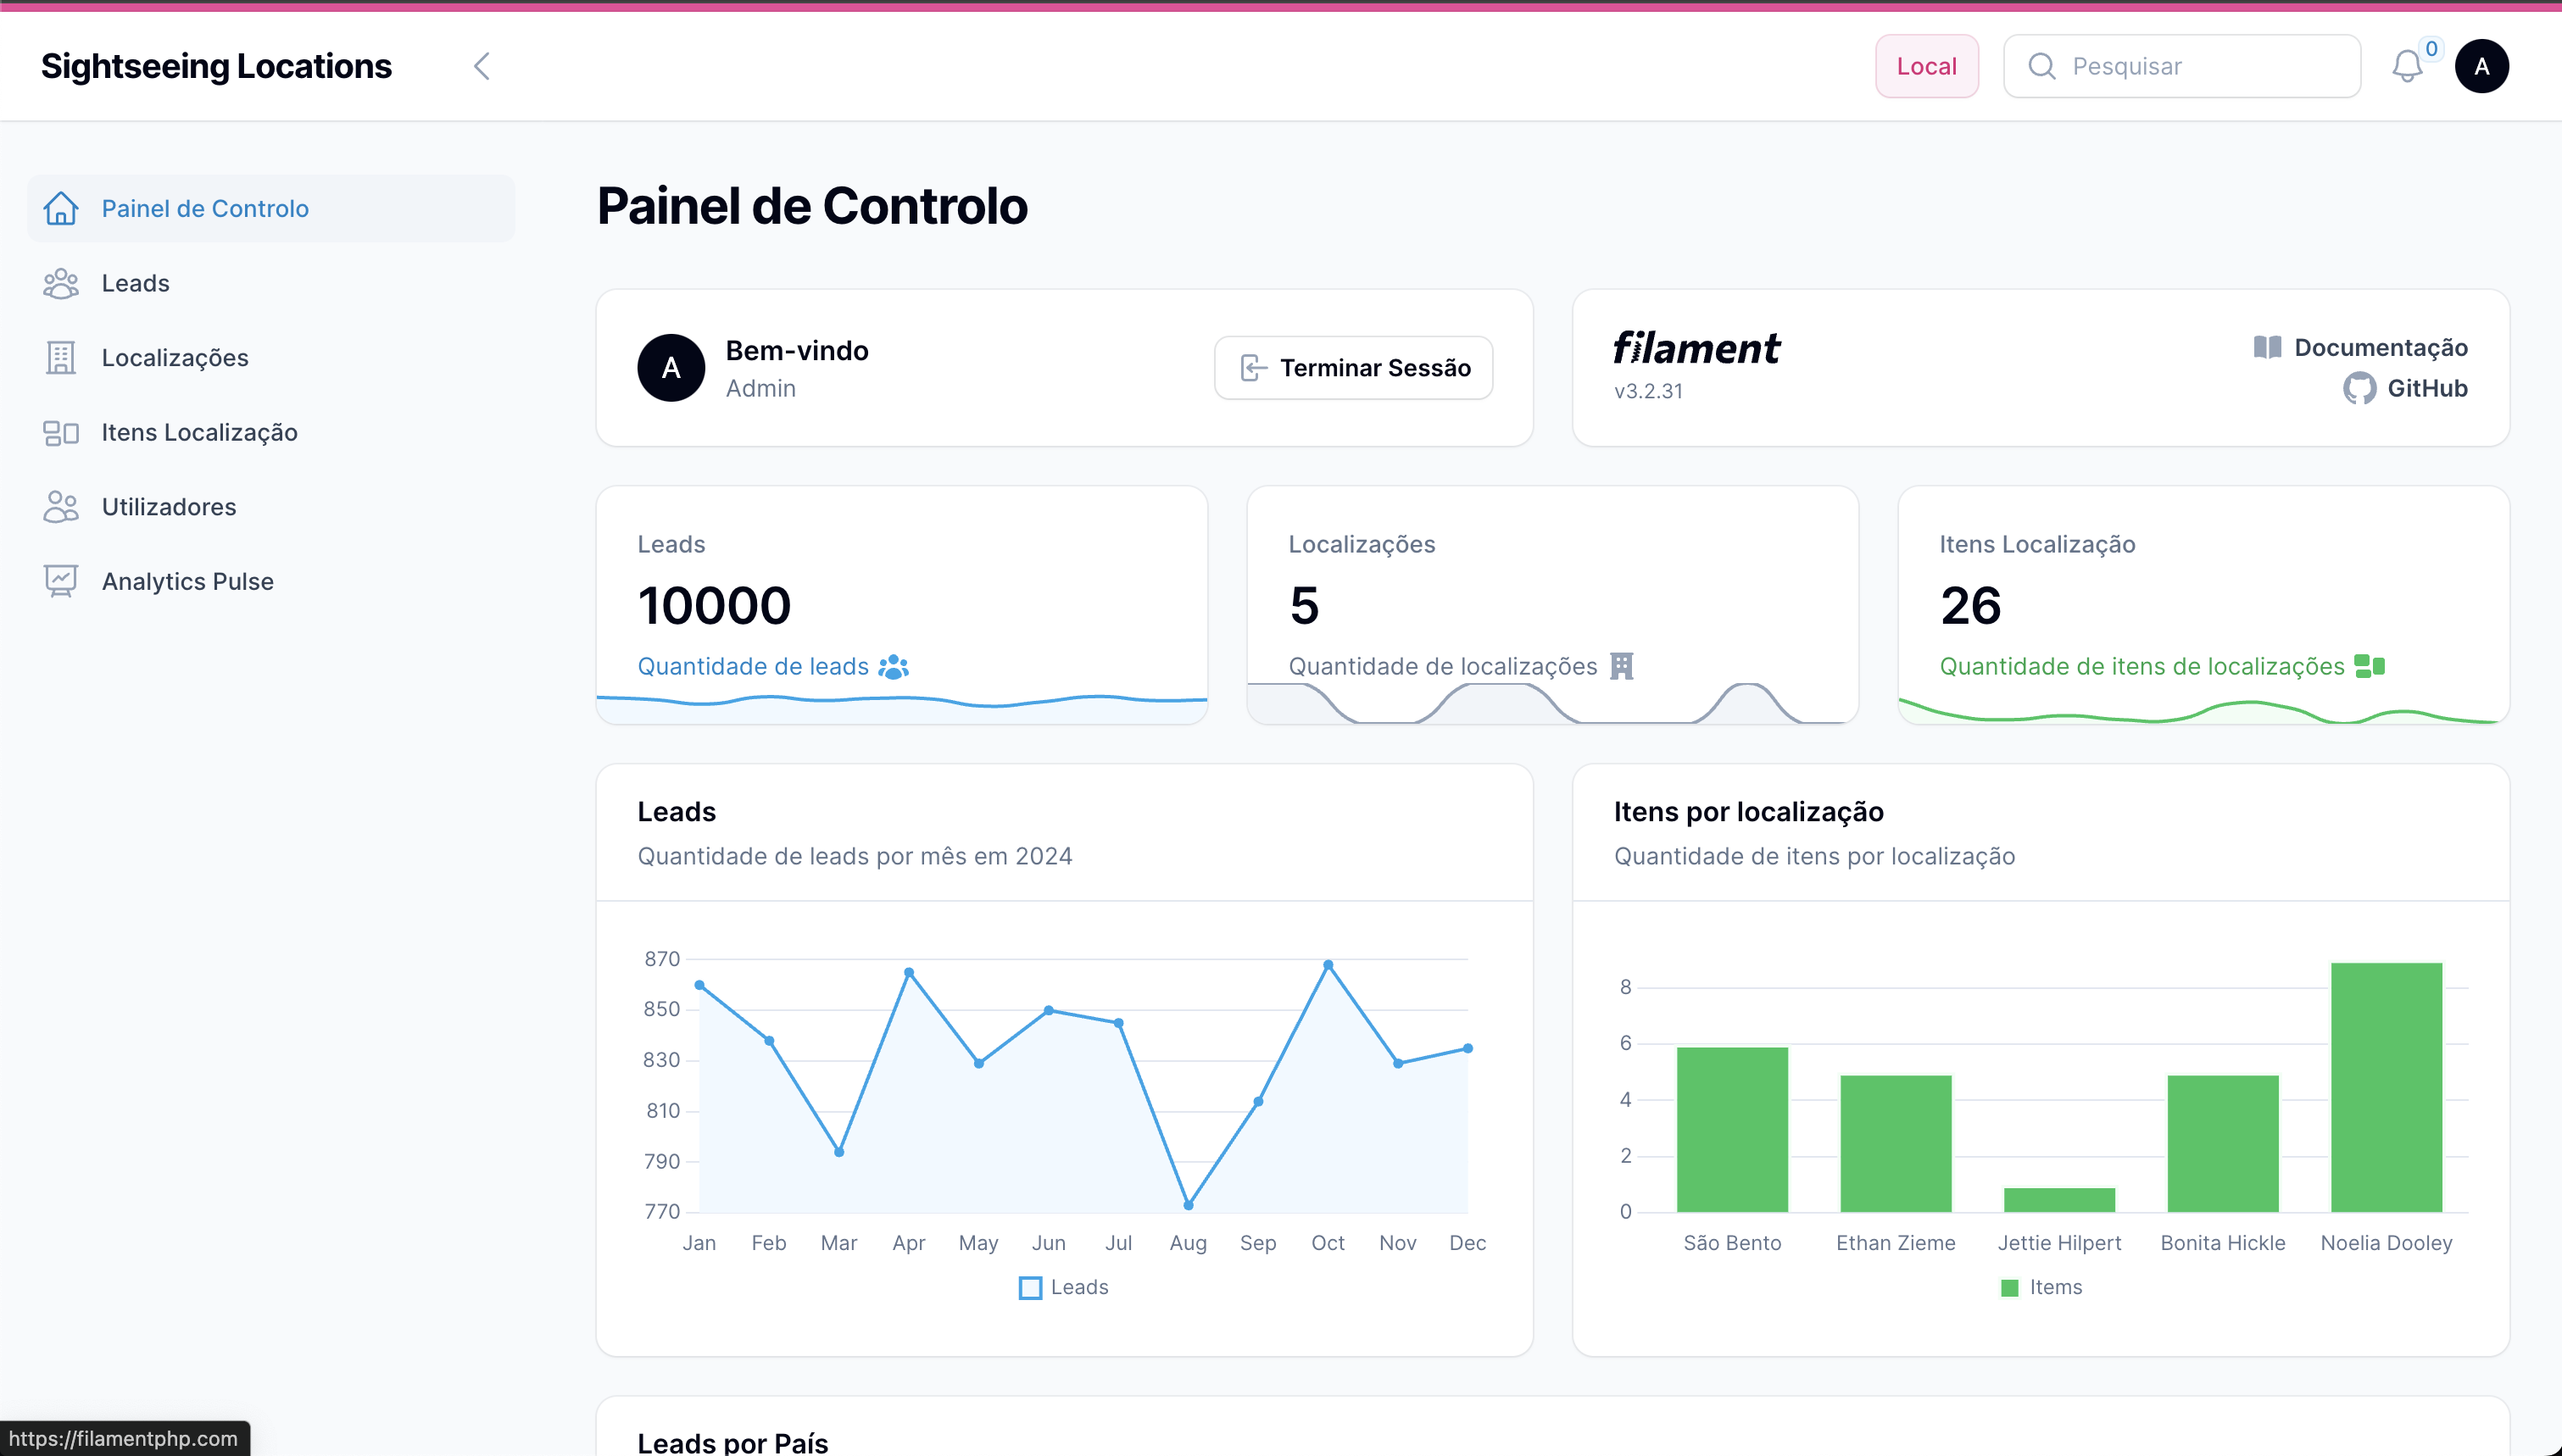Open the Sightseeing Locations brand link
This screenshot has height=1456, width=2562.
pyautogui.click(x=216, y=66)
